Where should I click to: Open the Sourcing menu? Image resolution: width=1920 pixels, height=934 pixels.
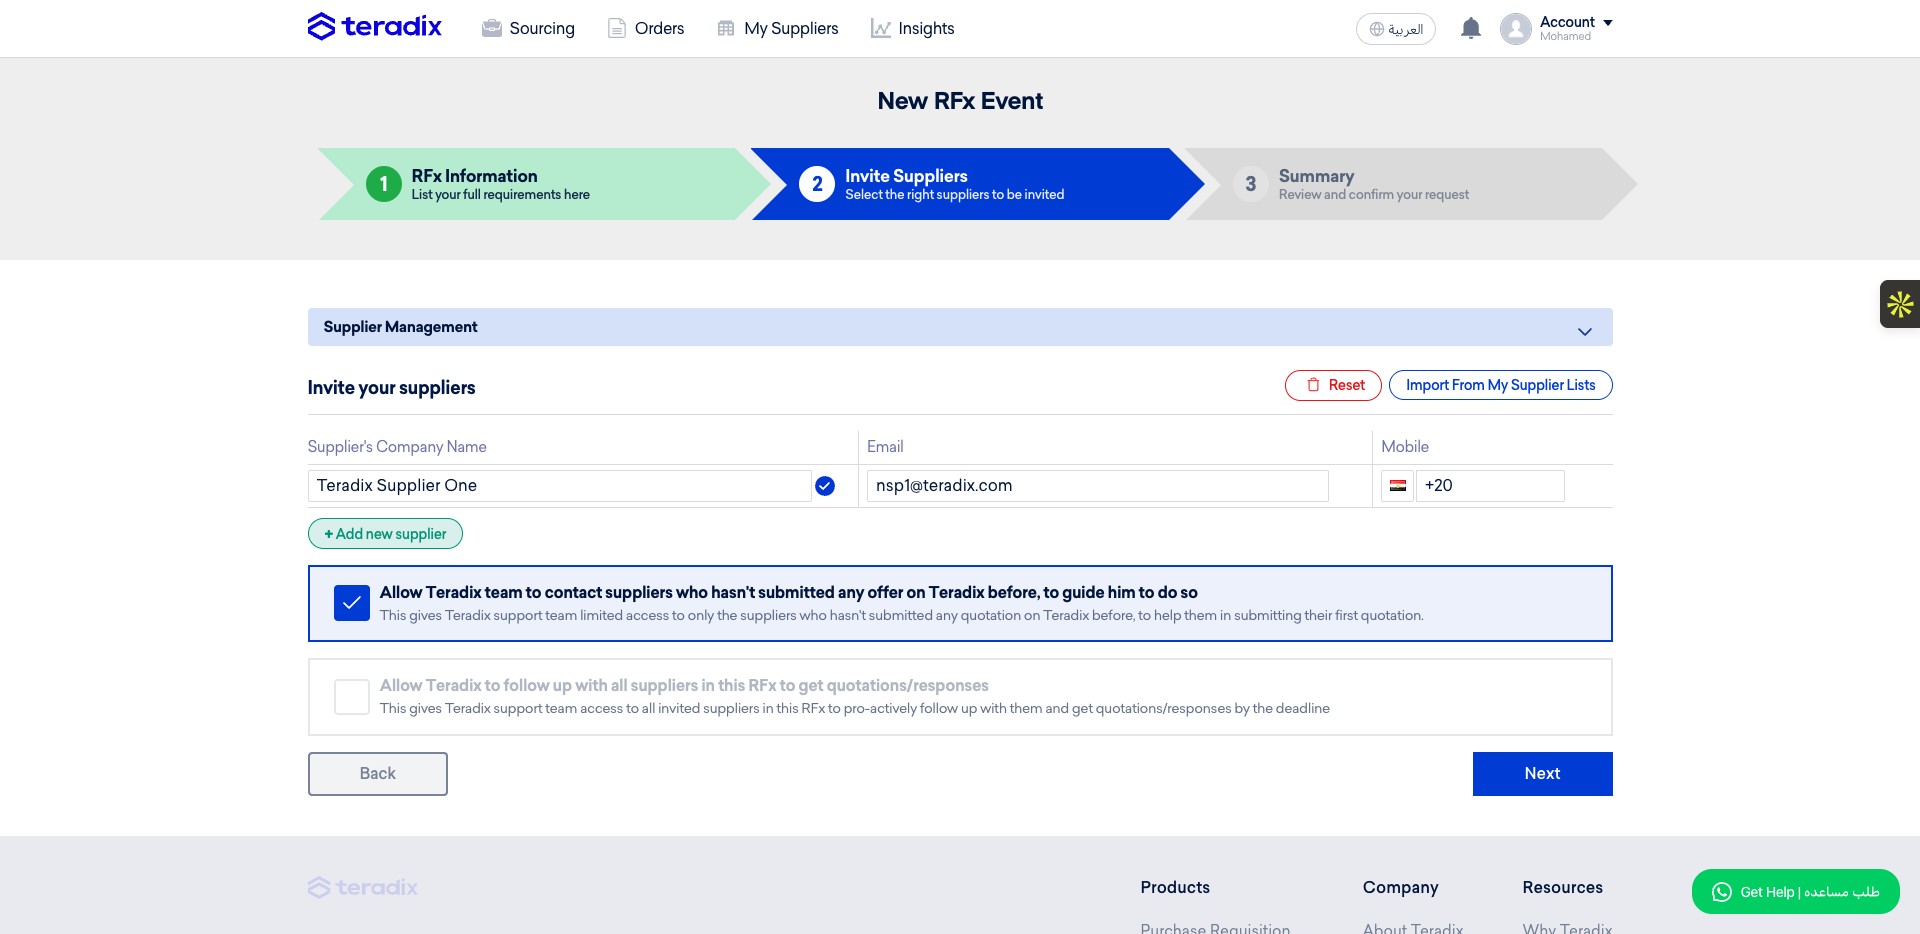pyautogui.click(x=528, y=28)
